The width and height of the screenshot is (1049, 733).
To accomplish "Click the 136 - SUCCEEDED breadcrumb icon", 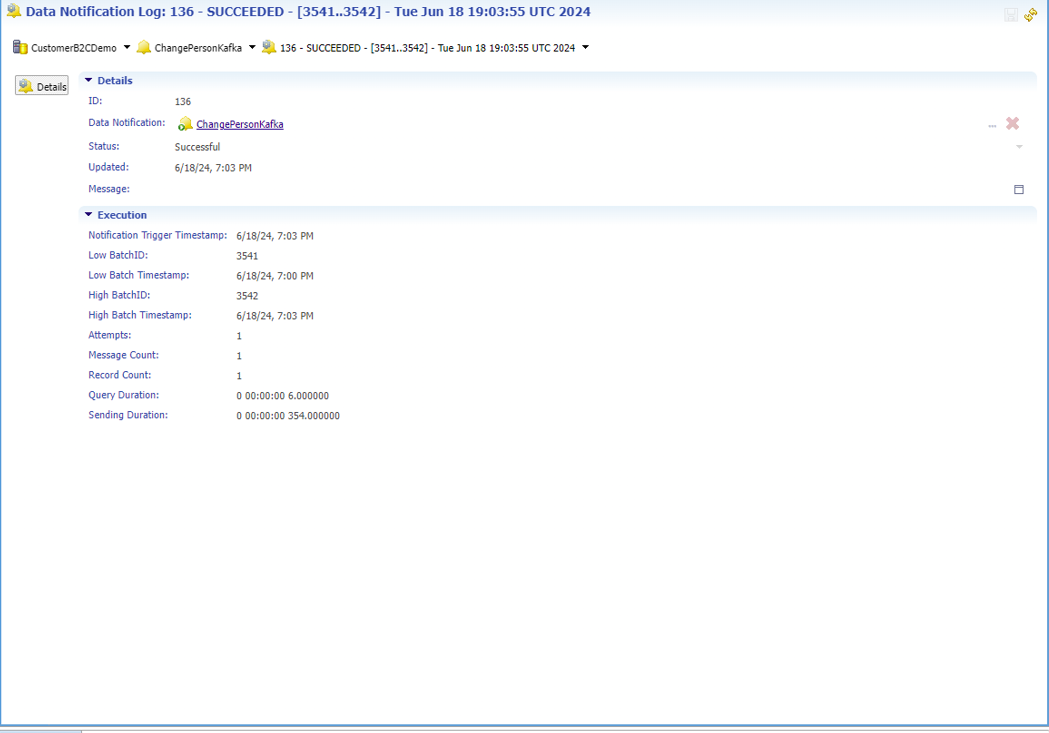I will tap(269, 47).
